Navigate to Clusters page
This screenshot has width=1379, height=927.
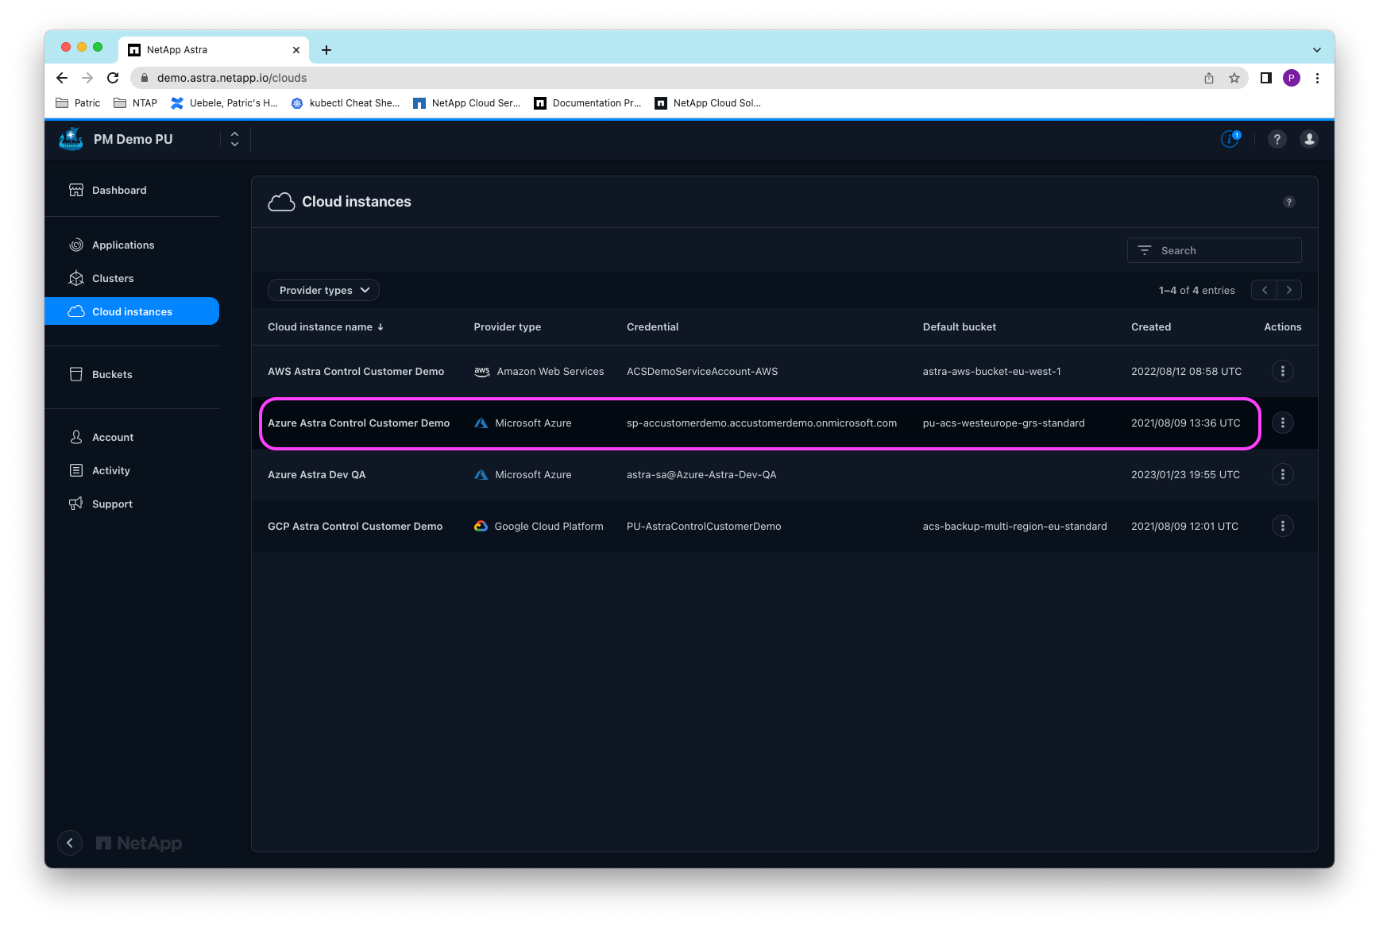[112, 278]
